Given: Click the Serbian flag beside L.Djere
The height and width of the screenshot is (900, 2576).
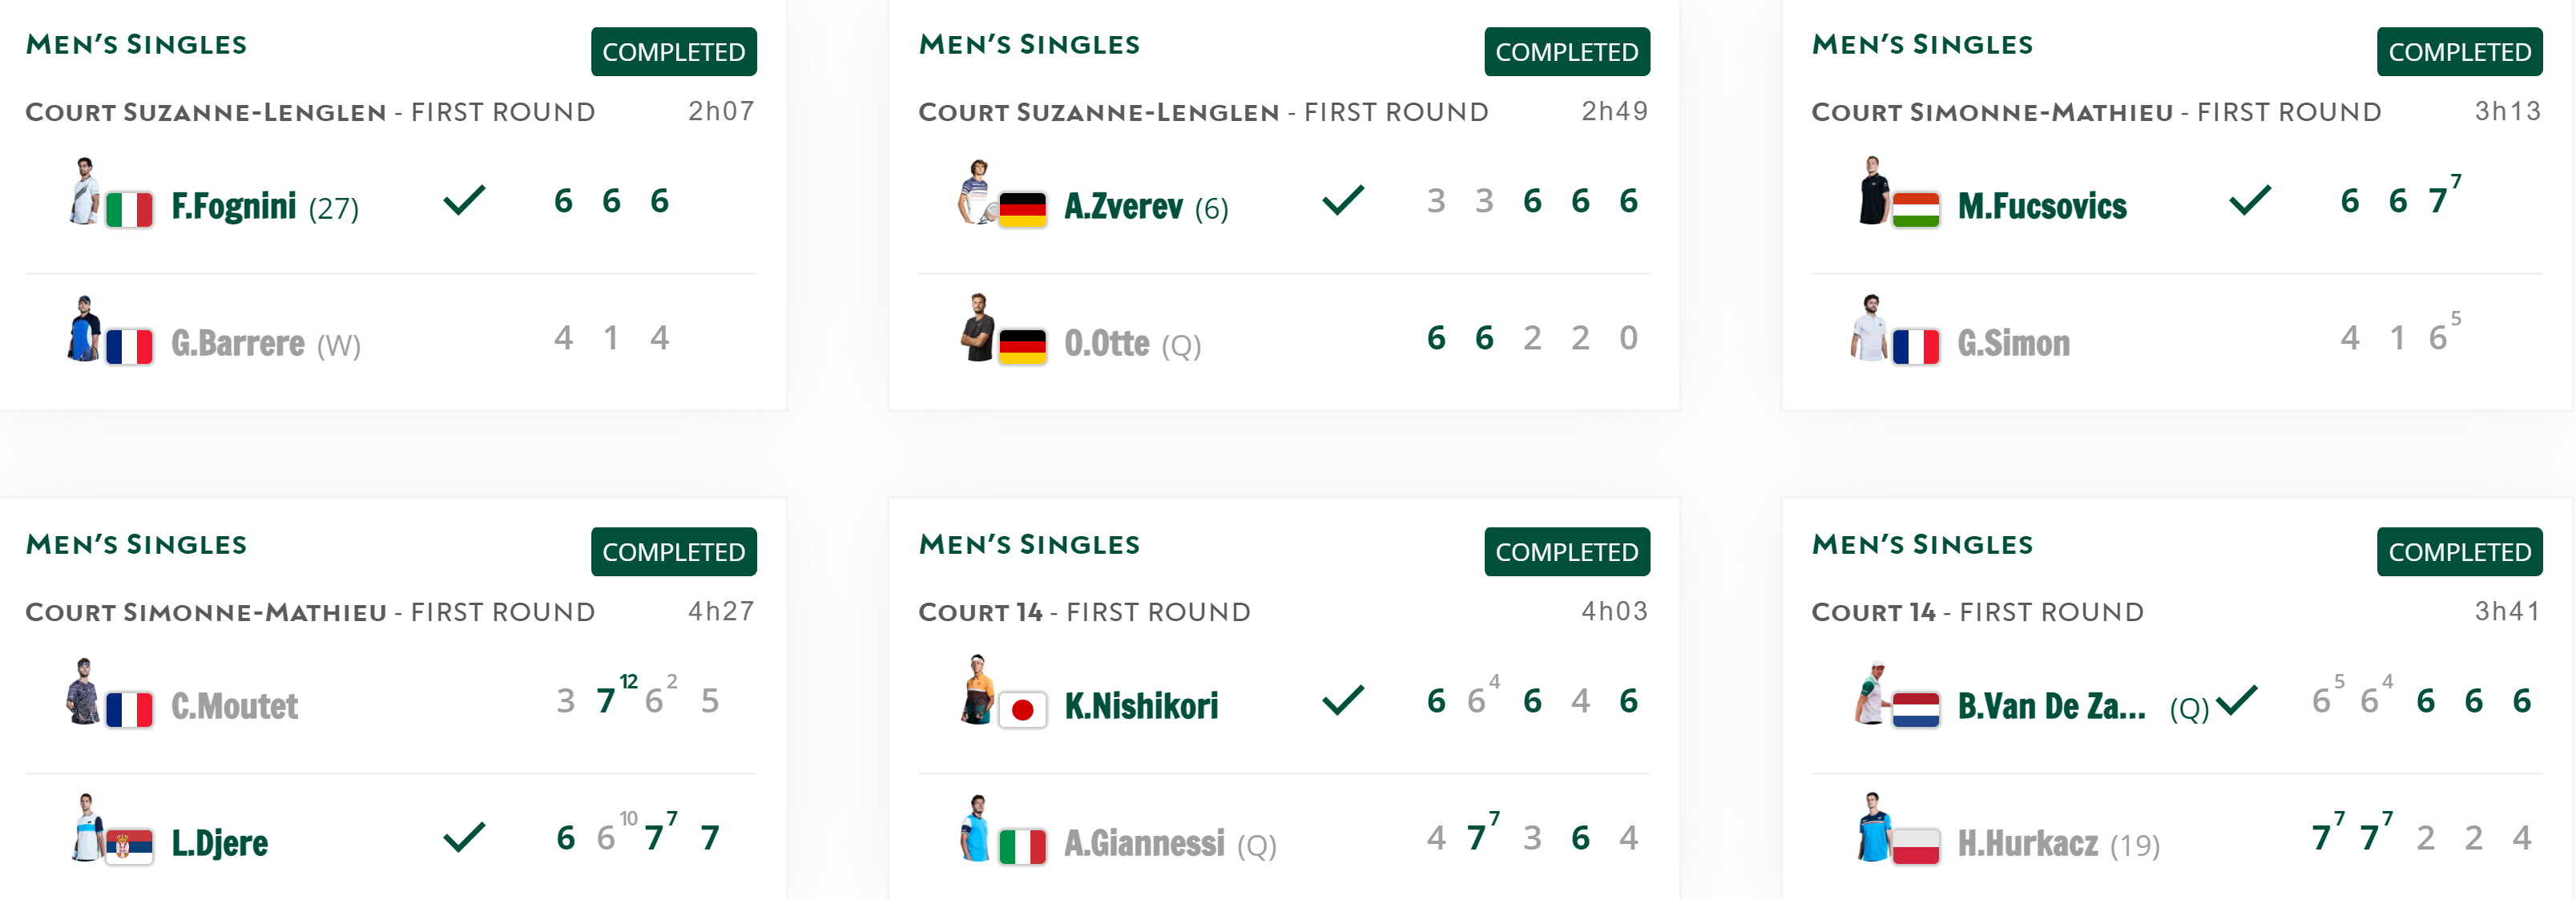Looking at the screenshot, I should (129, 846).
